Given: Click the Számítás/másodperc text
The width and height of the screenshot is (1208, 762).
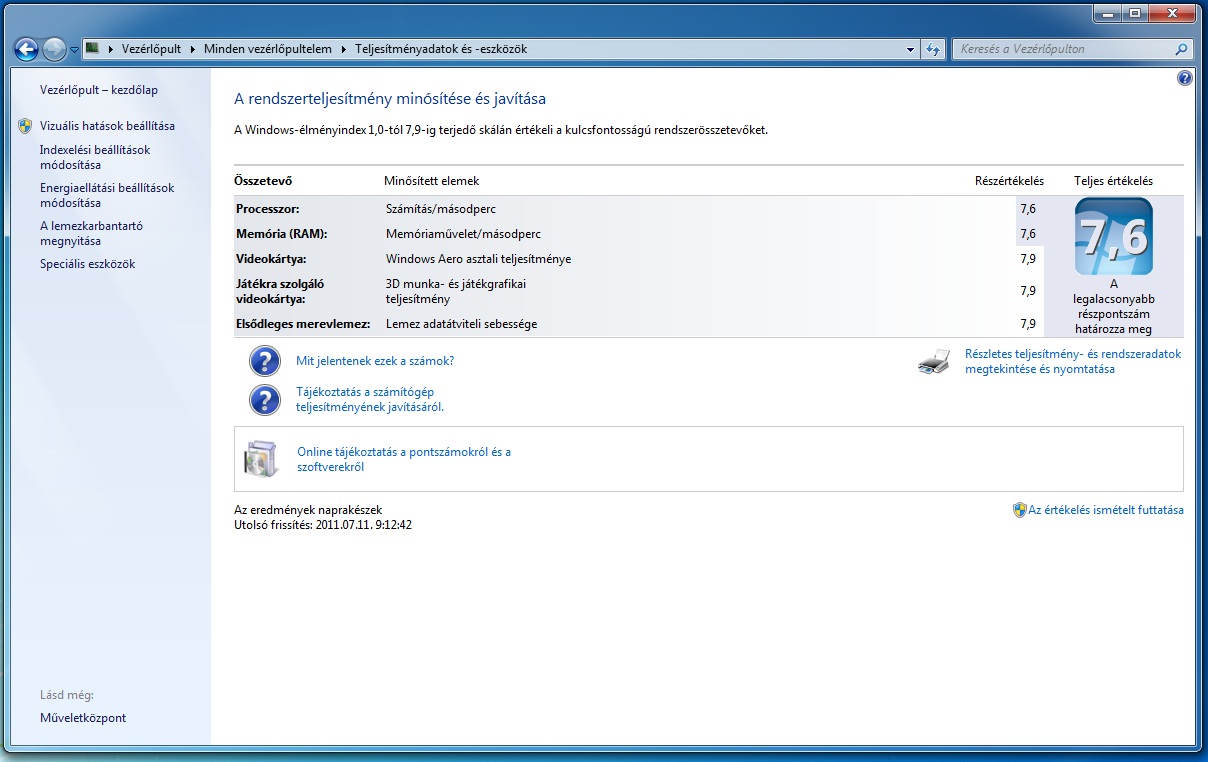Looking at the screenshot, I should pos(441,209).
